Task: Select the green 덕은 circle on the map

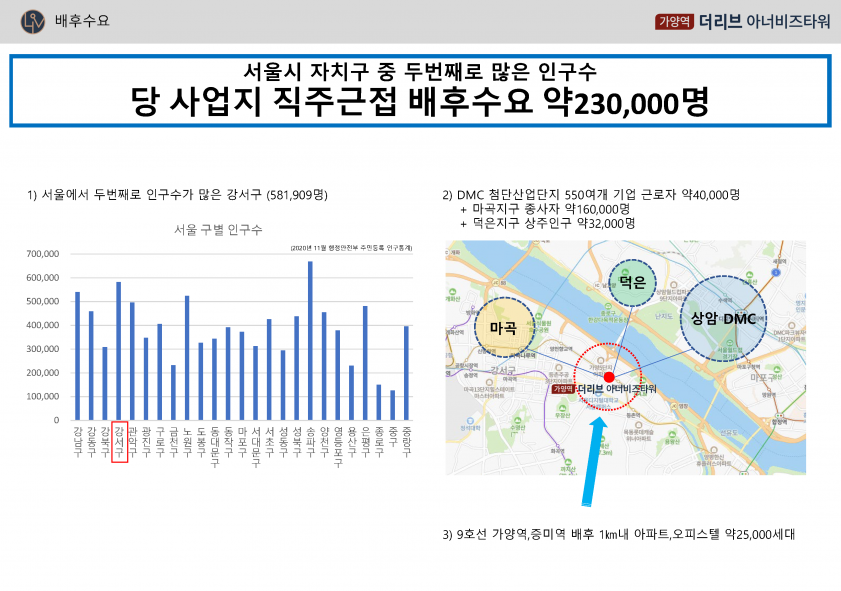Action: pos(632,283)
